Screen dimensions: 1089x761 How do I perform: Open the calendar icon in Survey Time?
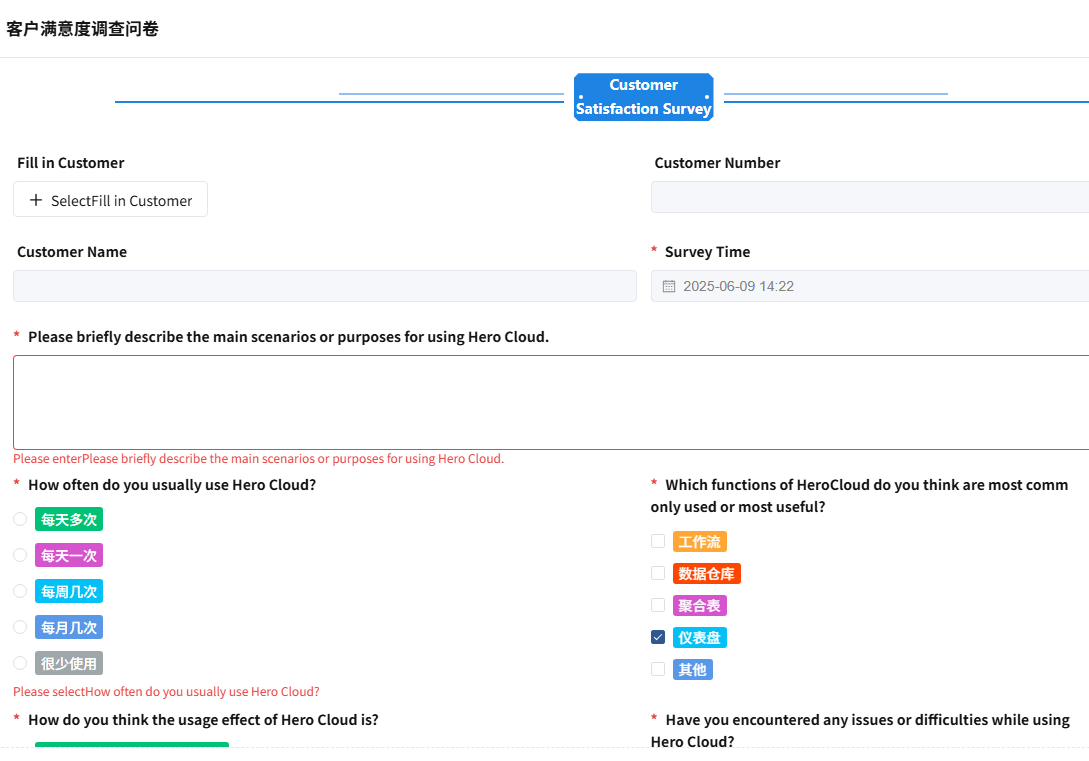pyautogui.click(x=669, y=286)
